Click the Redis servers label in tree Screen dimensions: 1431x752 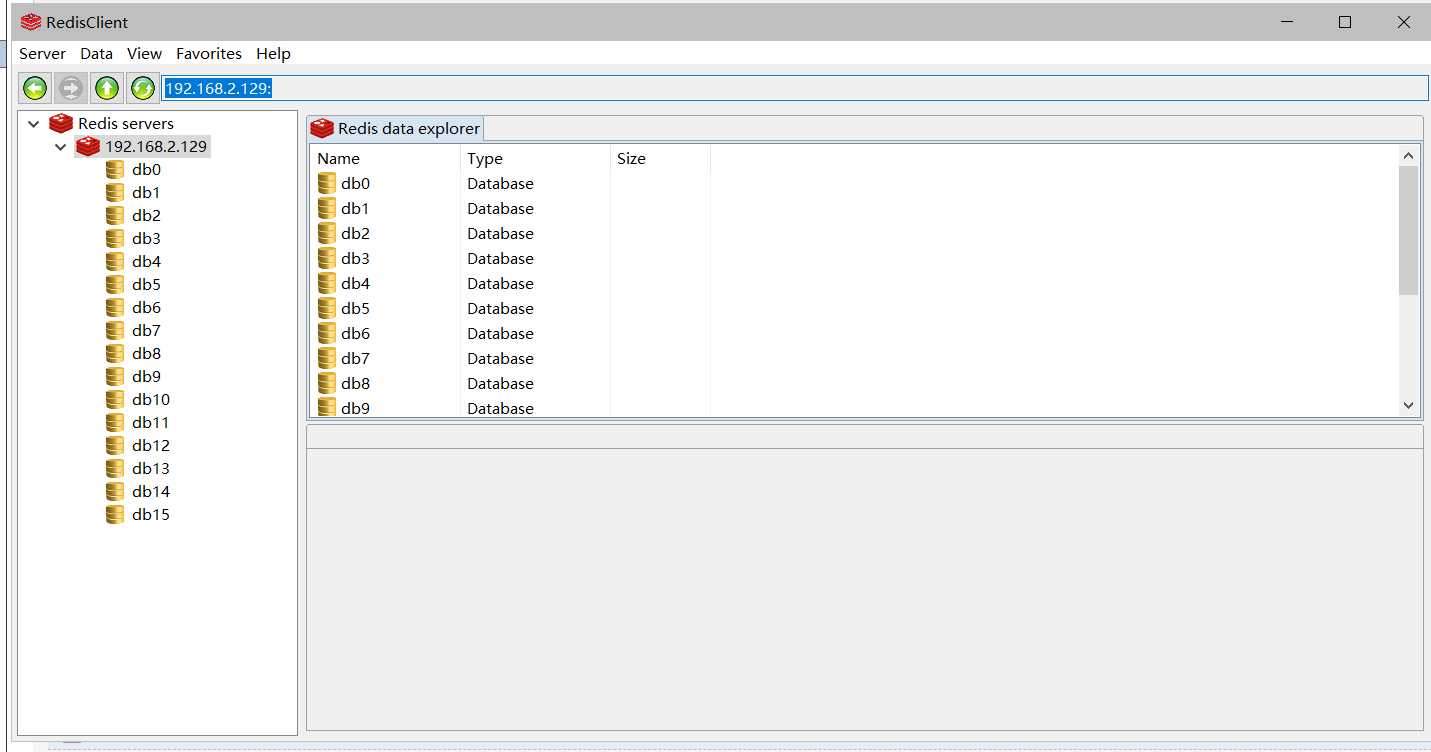pyautogui.click(x=126, y=123)
